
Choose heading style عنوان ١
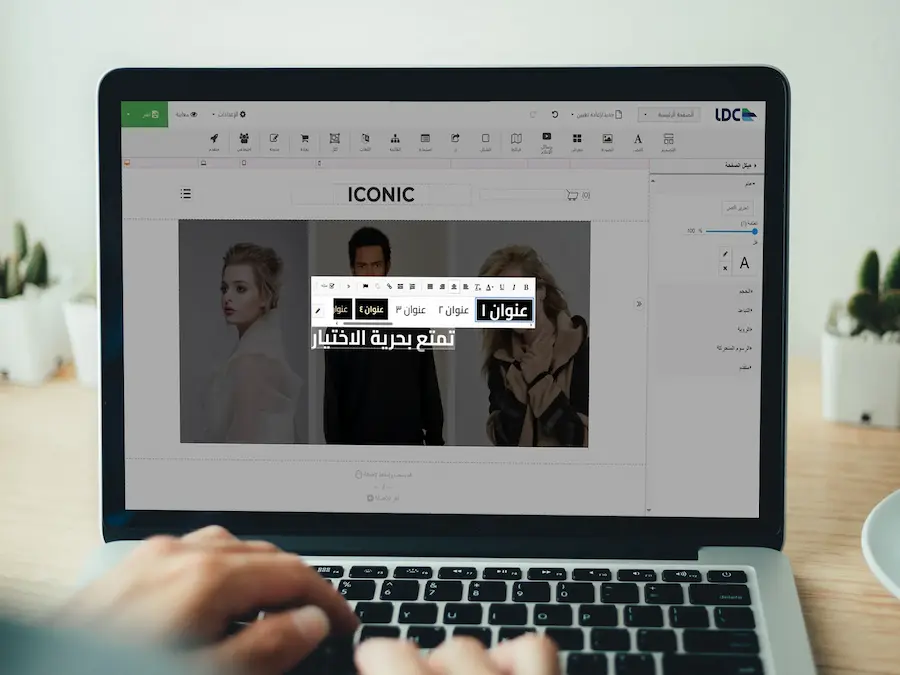point(505,311)
